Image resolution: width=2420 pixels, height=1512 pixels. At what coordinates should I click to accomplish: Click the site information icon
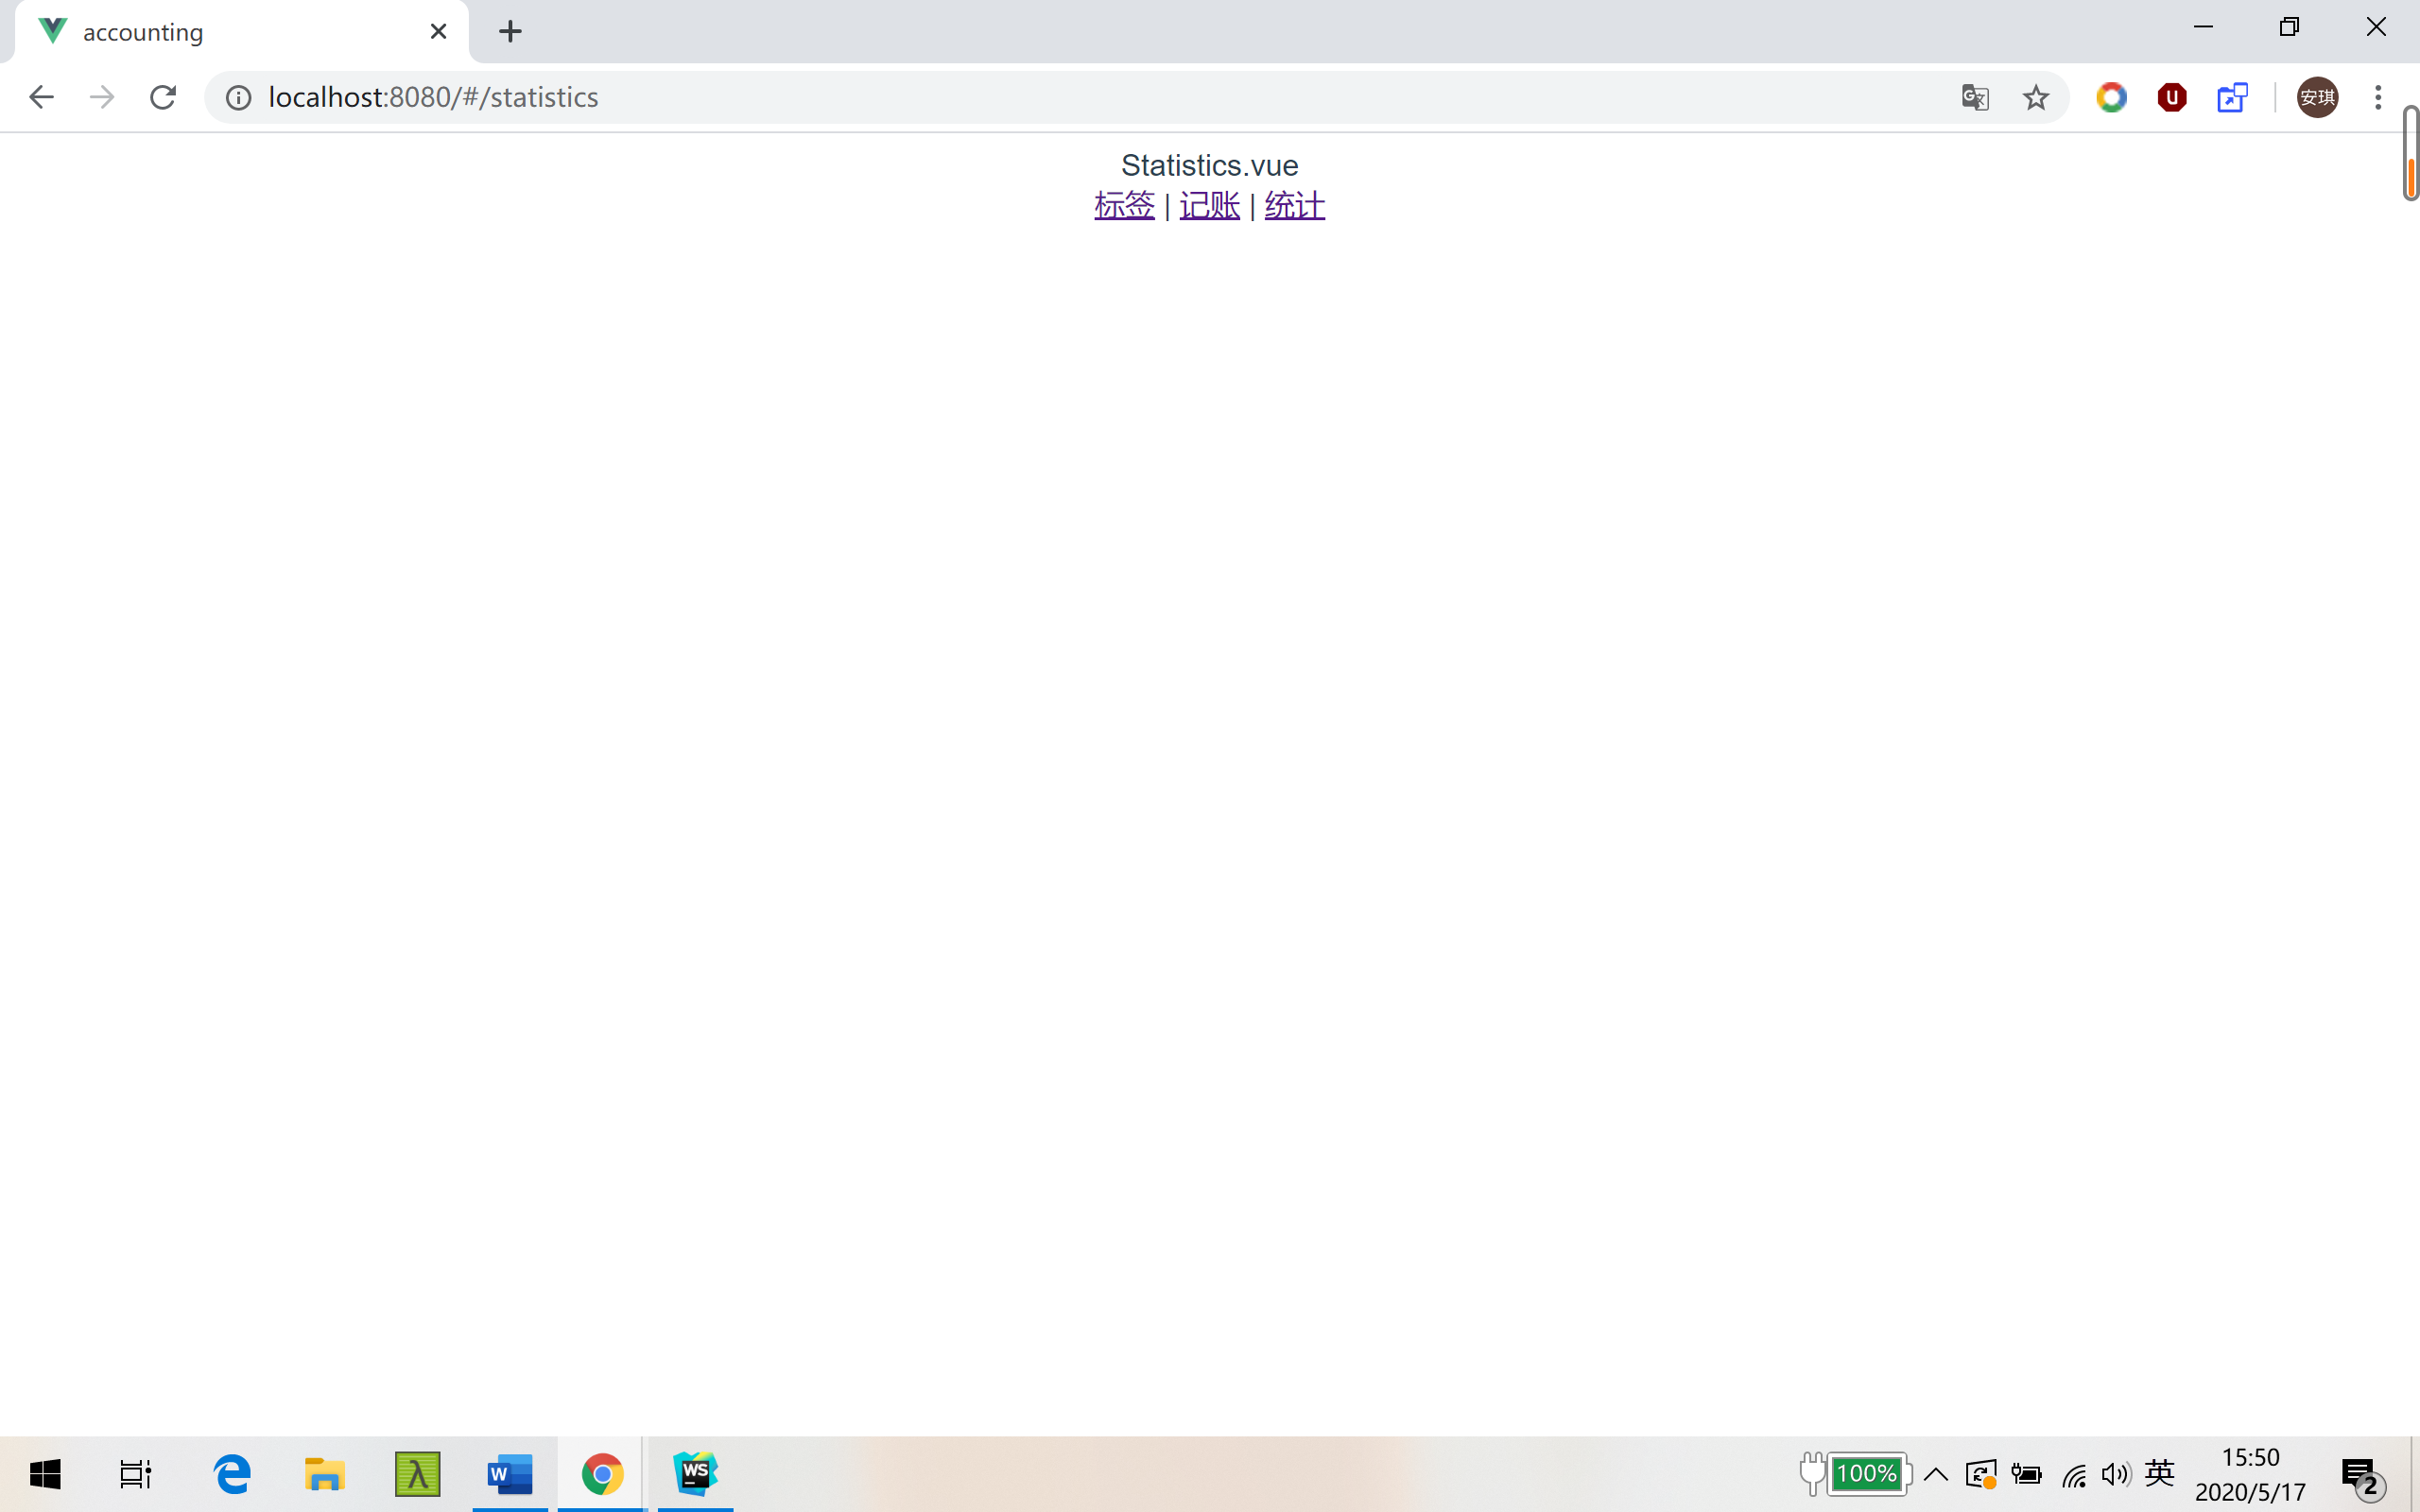click(238, 97)
